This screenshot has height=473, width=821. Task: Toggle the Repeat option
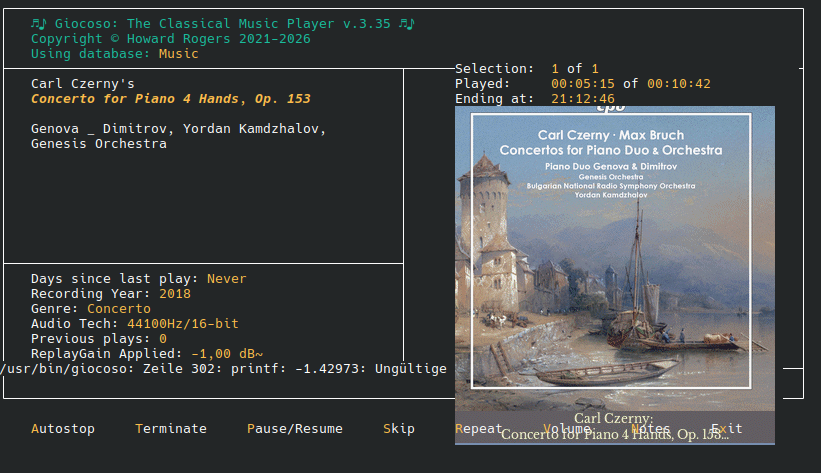tap(479, 429)
